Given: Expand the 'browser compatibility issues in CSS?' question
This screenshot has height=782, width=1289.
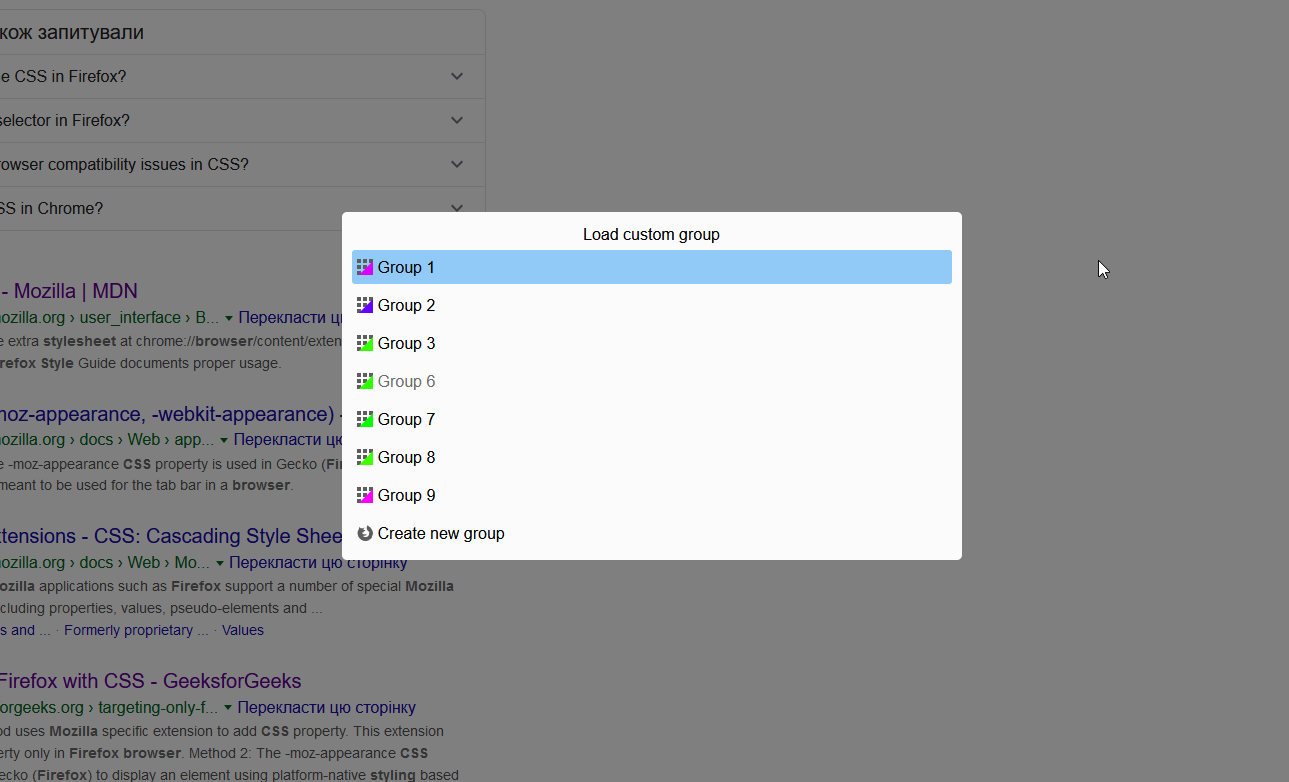Looking at the screenshot, I should (x=456, y=164).
